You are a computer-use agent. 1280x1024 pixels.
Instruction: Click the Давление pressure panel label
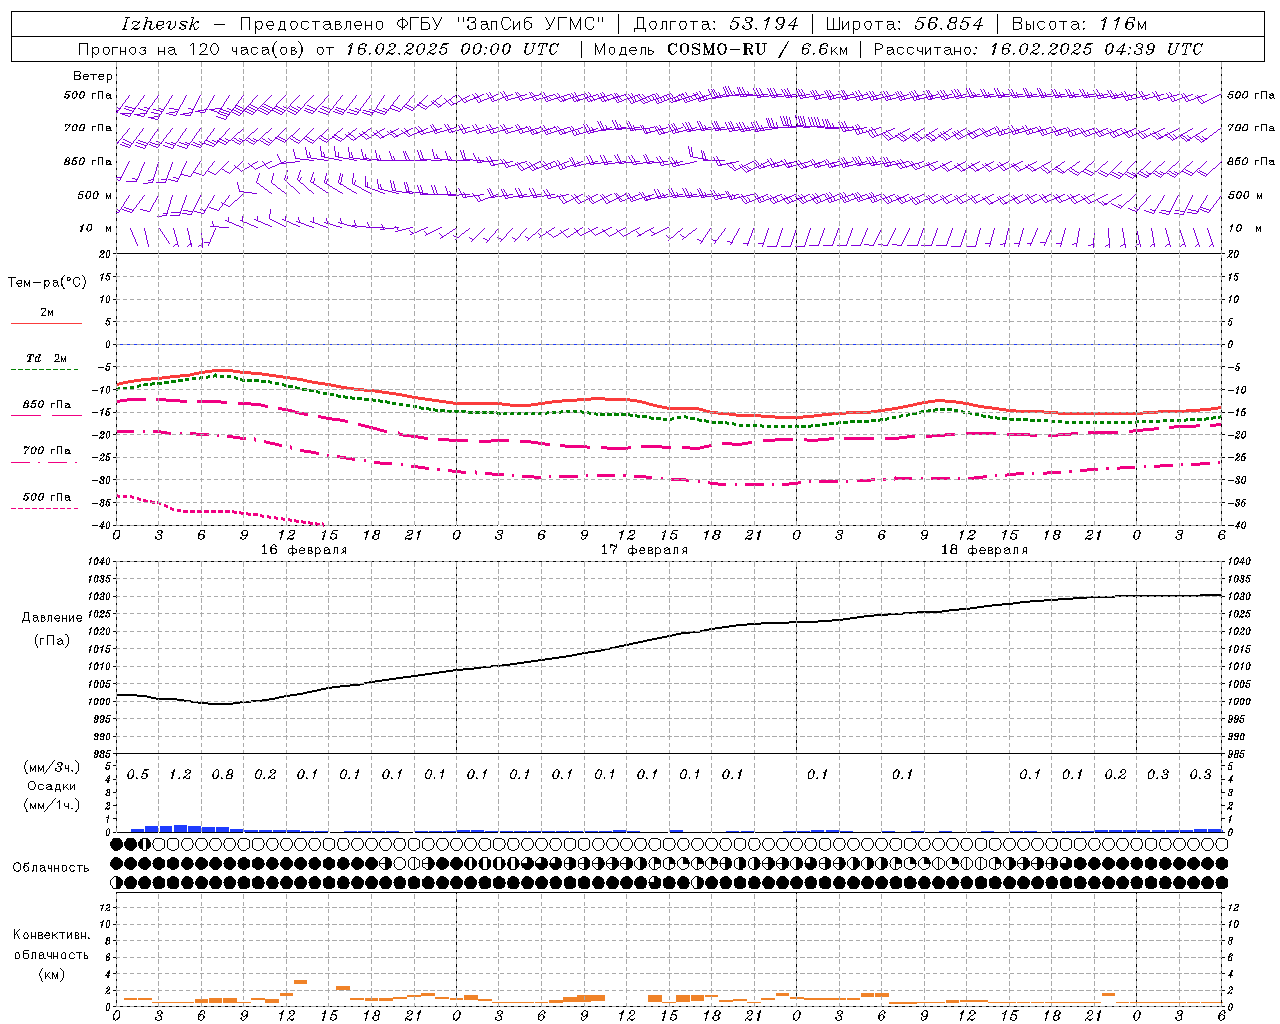[x=52, y=618]
